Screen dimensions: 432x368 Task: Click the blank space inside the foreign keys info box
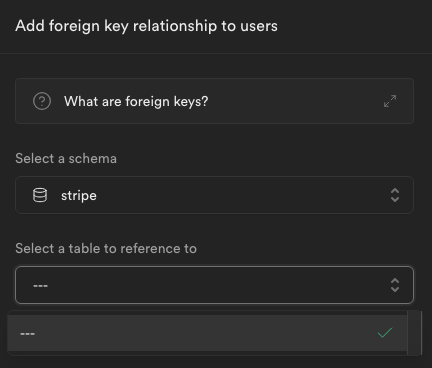295,101
